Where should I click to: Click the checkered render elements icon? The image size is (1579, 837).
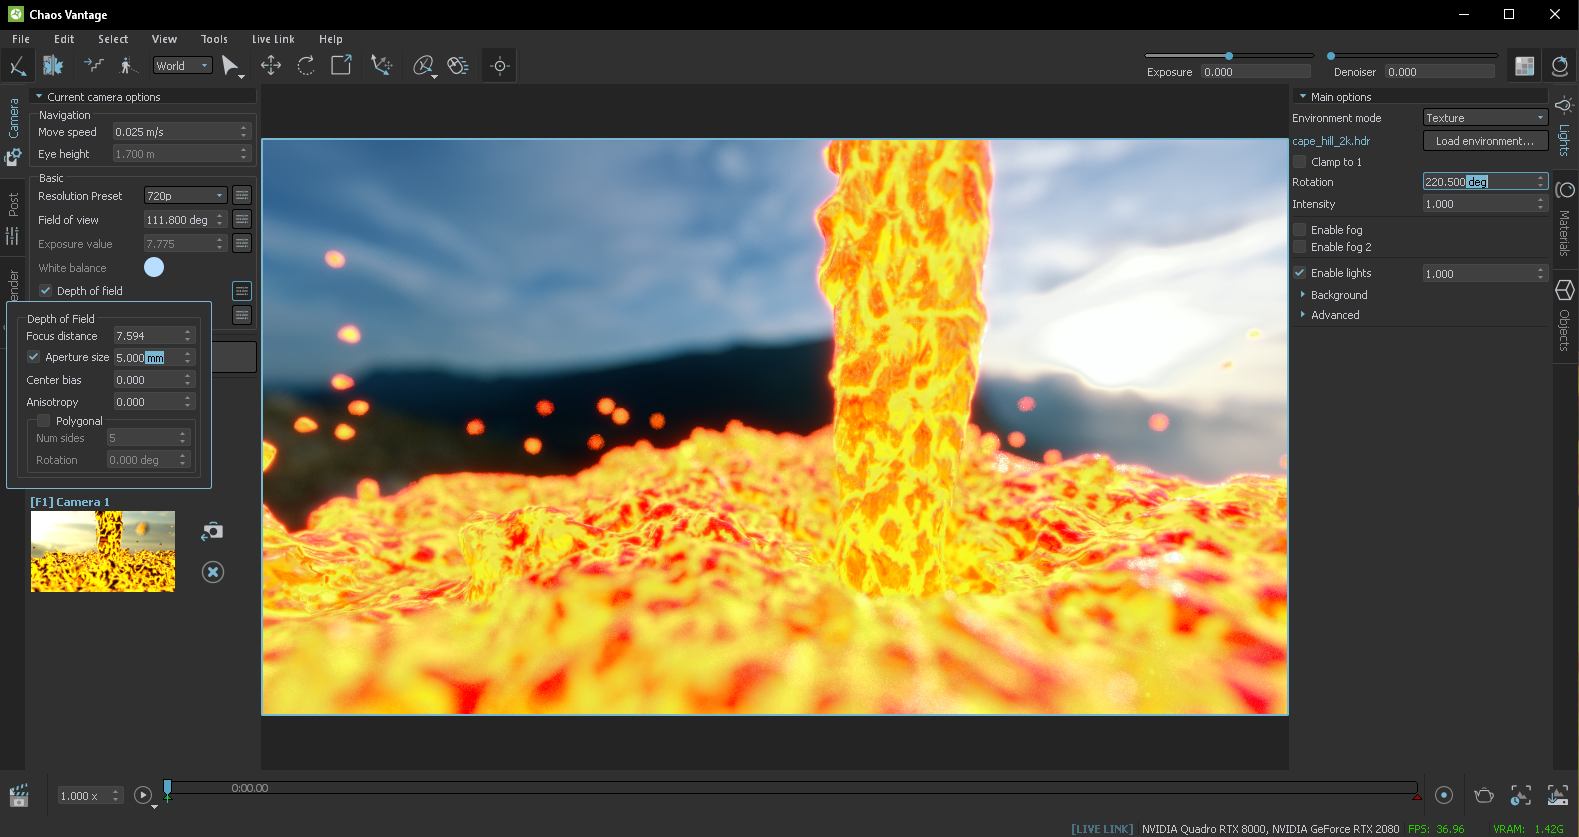1525,66
